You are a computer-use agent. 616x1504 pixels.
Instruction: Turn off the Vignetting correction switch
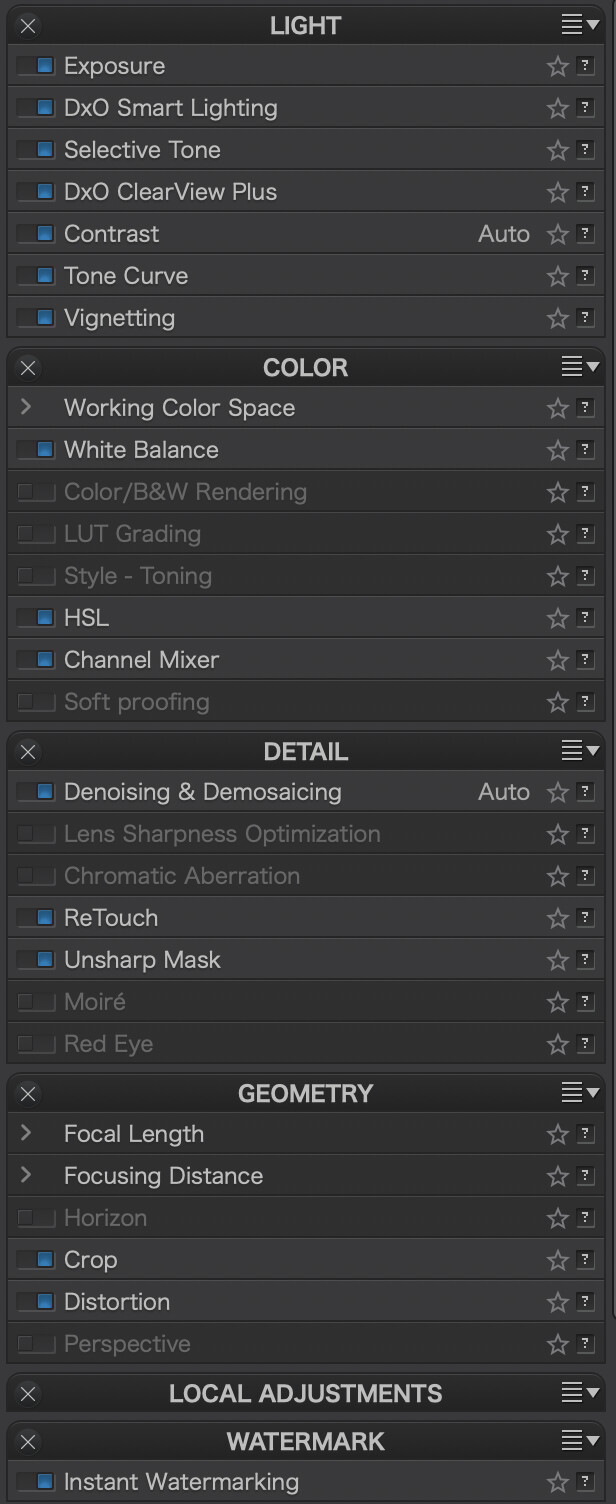click(36, 318)
